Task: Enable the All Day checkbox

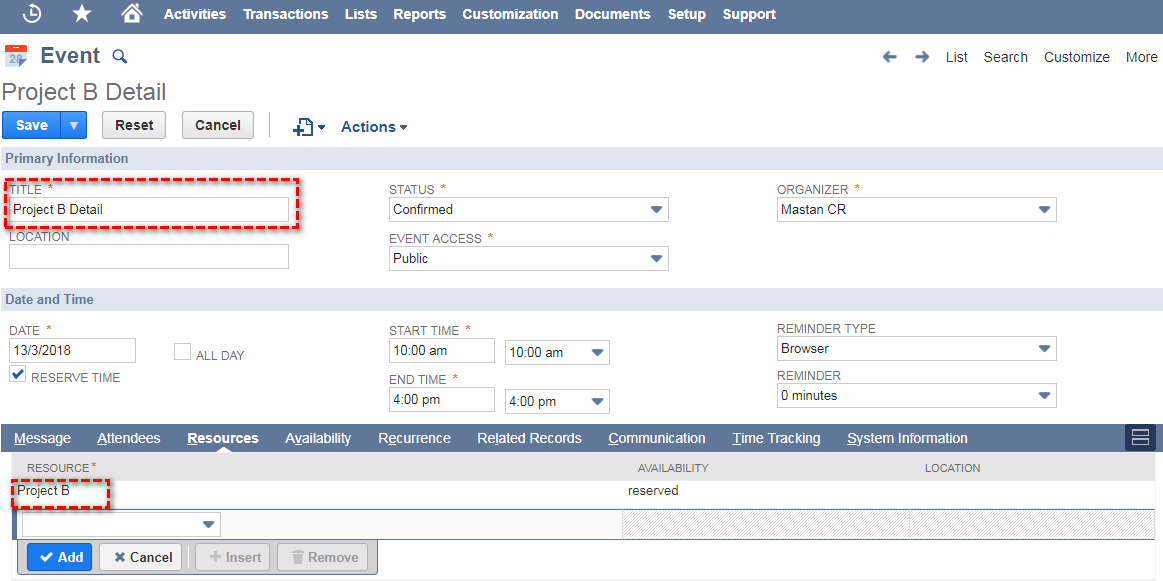Action: pyautogui.click(x=182, y=352)
